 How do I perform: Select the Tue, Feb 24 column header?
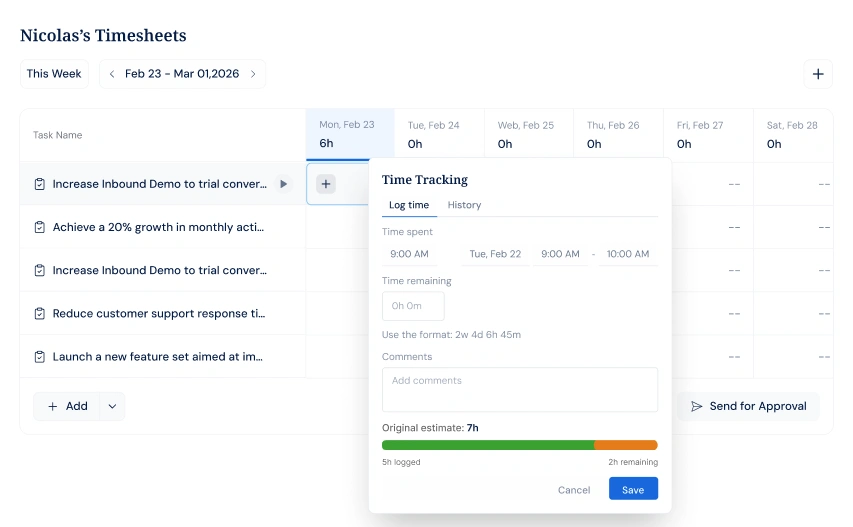point(439,134)
